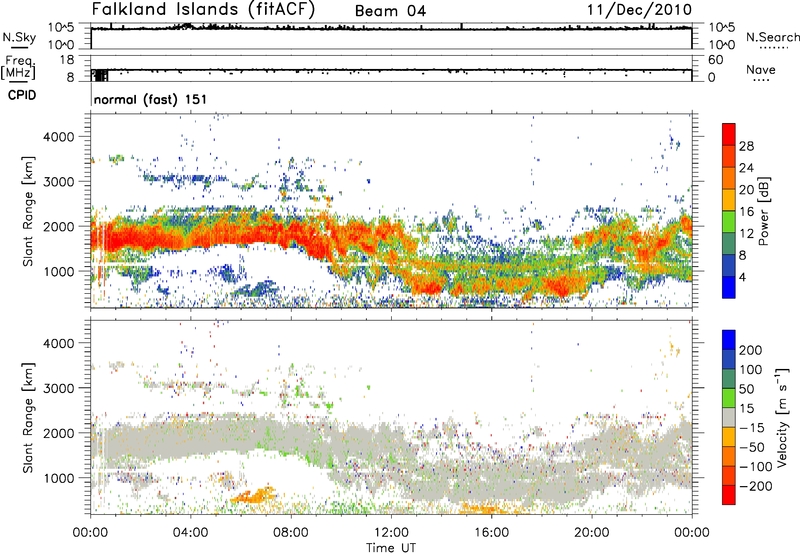
Task: Click the 'Nave' legend label
Action: point(760,69)
